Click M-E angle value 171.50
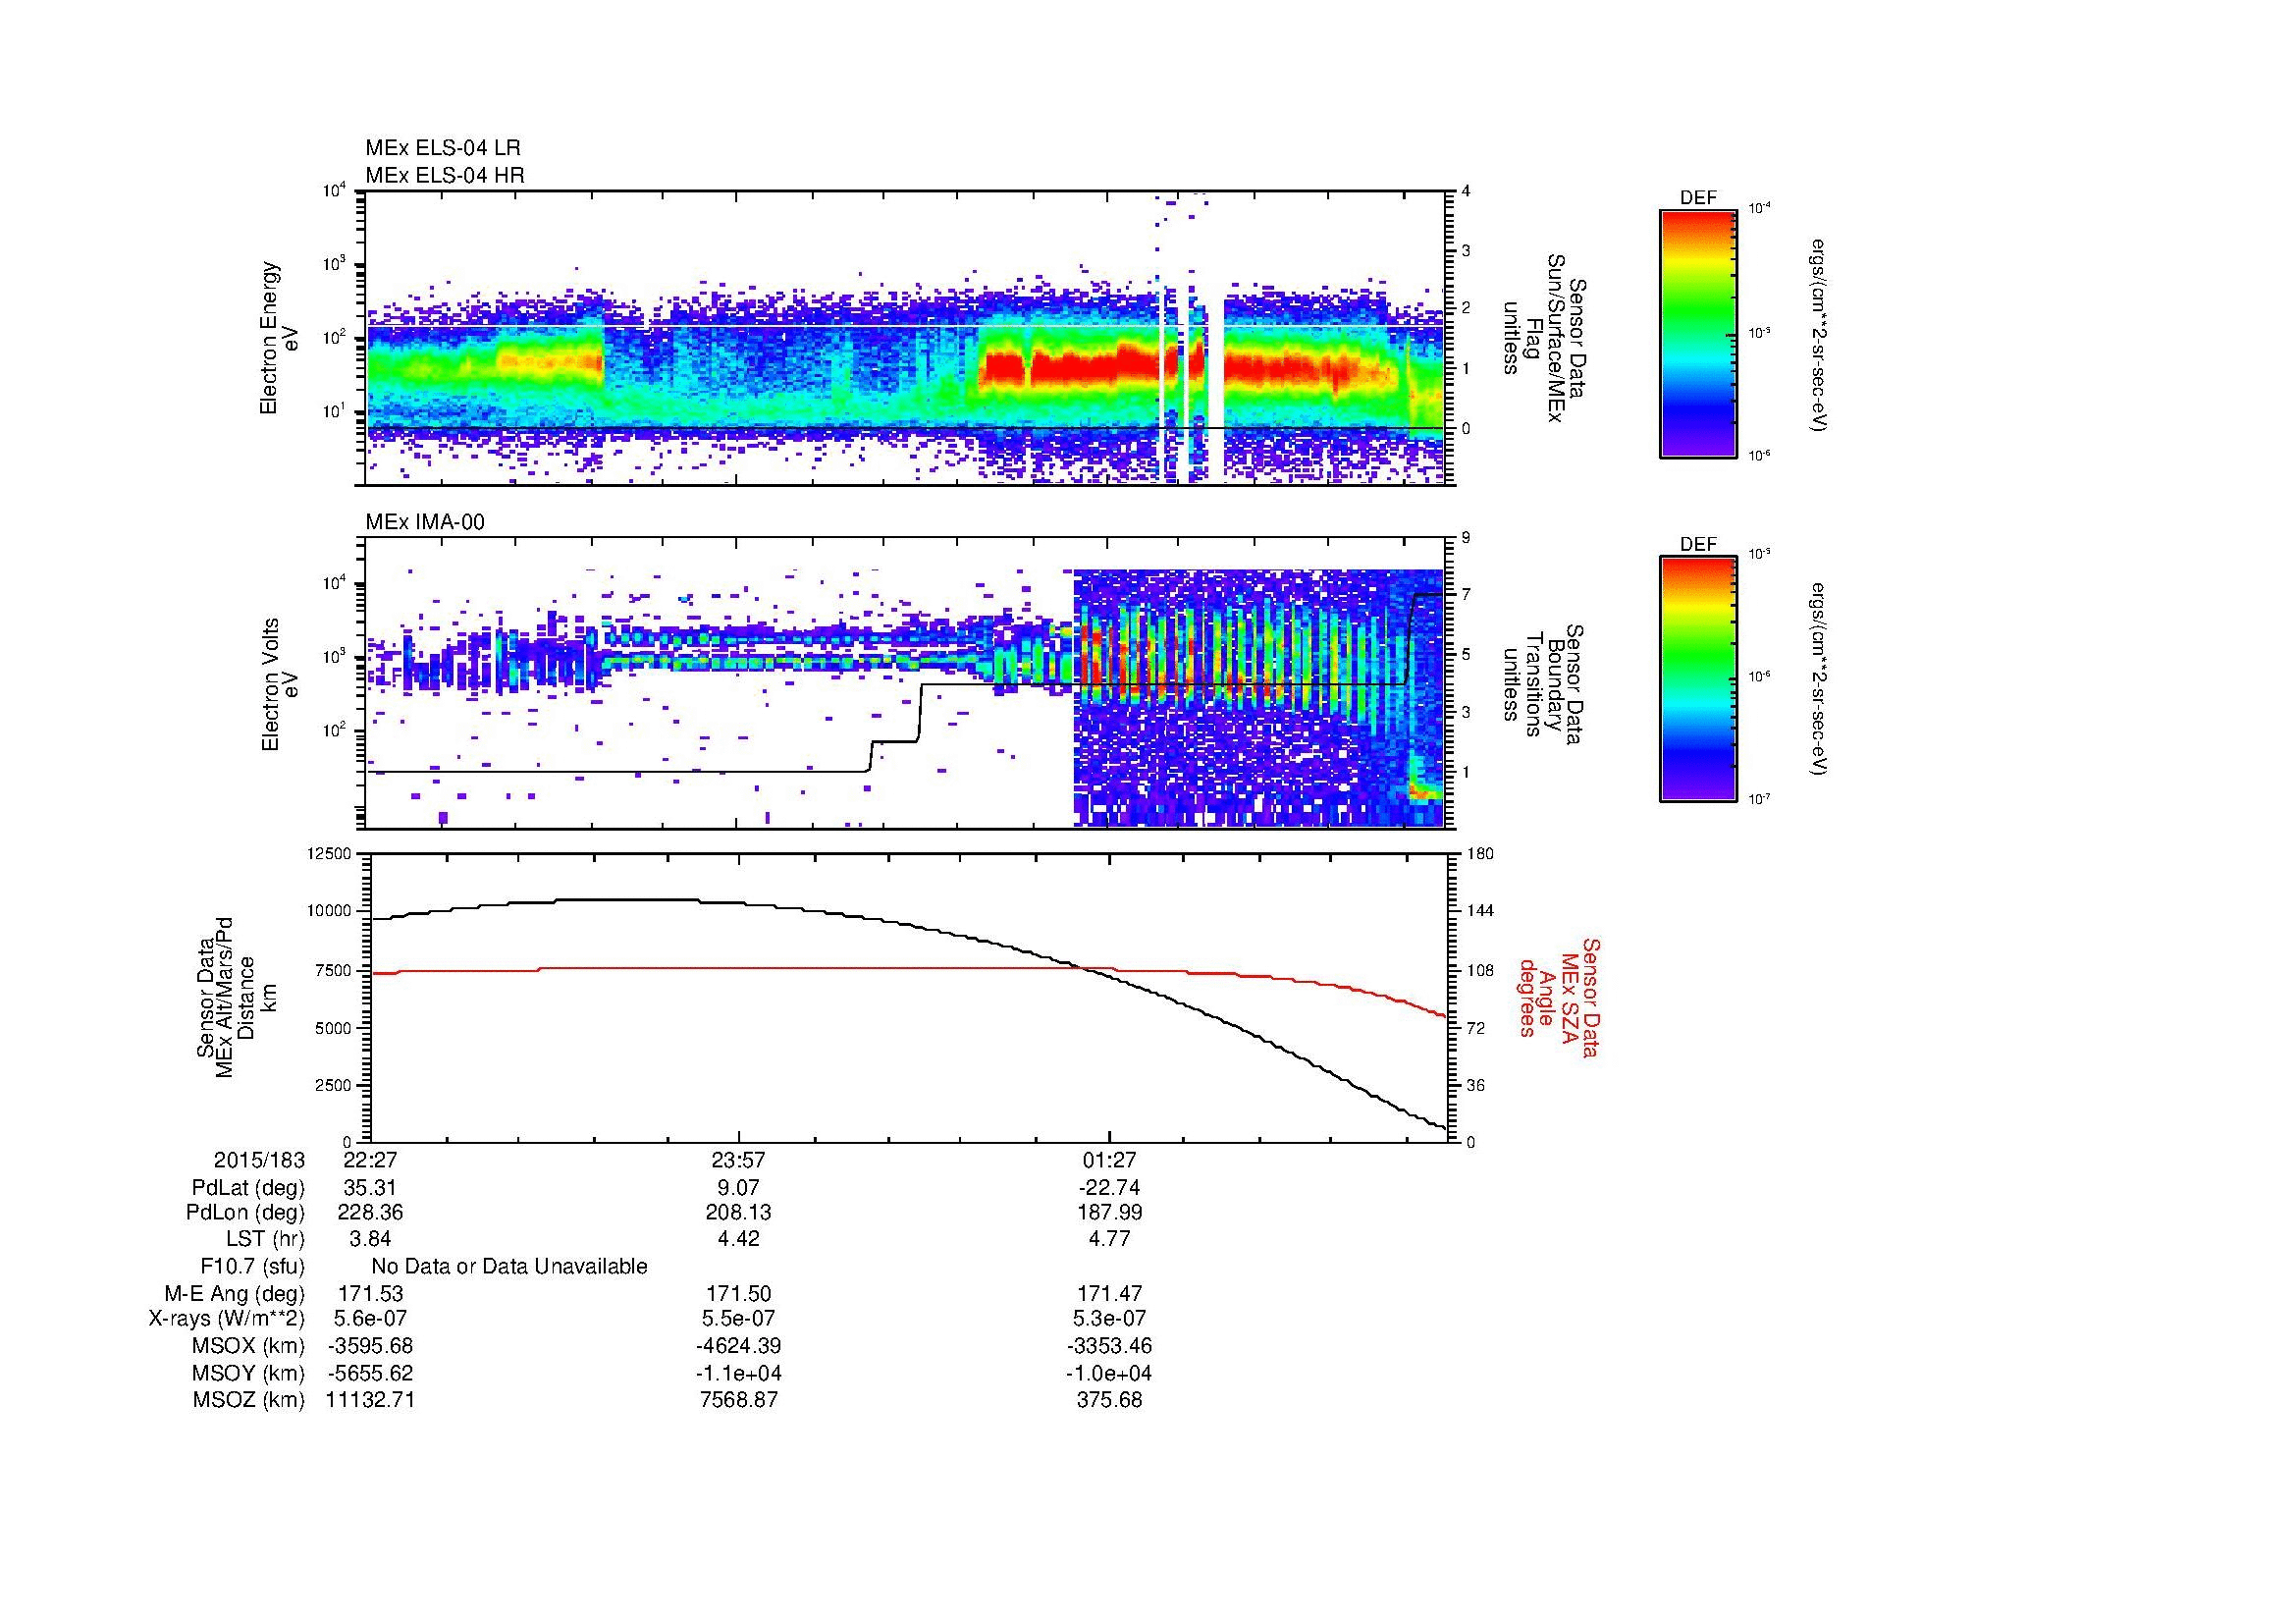Image resolution: width=2296 pixels, height=1623 pixels. 738,1294
